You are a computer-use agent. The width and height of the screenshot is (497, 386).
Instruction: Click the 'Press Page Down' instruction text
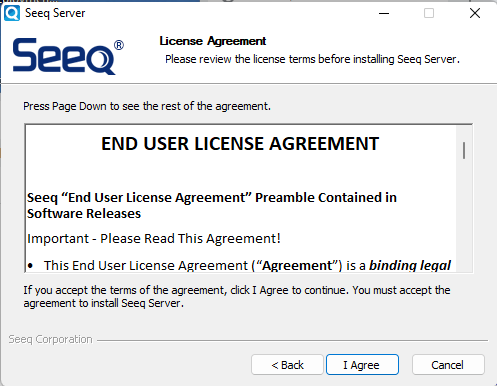(x=147, y=106)
